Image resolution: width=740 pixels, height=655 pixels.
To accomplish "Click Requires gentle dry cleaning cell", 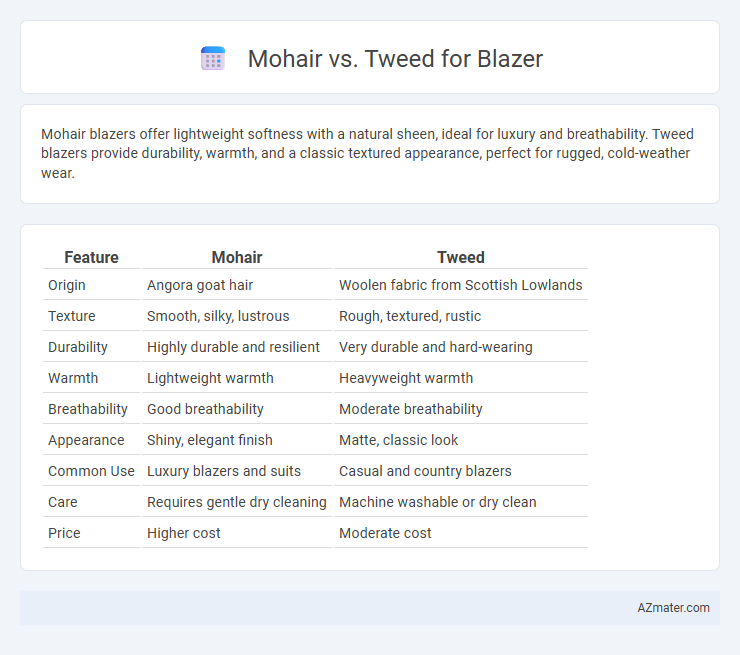I will 237,502.
